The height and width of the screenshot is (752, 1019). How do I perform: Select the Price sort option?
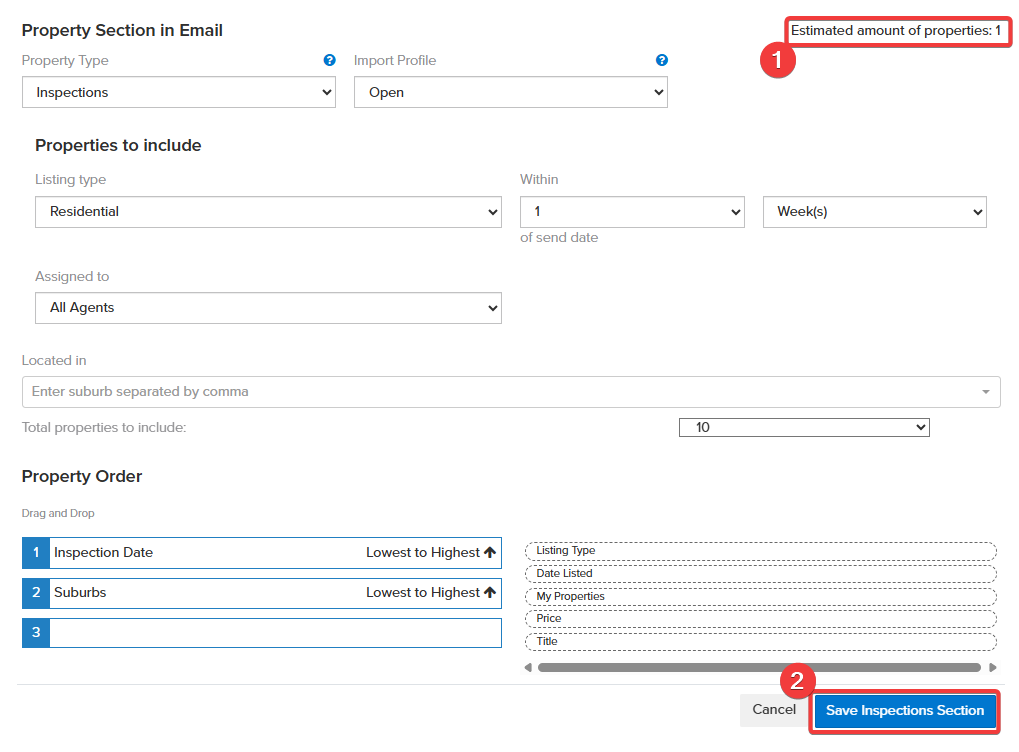point(760,619)
